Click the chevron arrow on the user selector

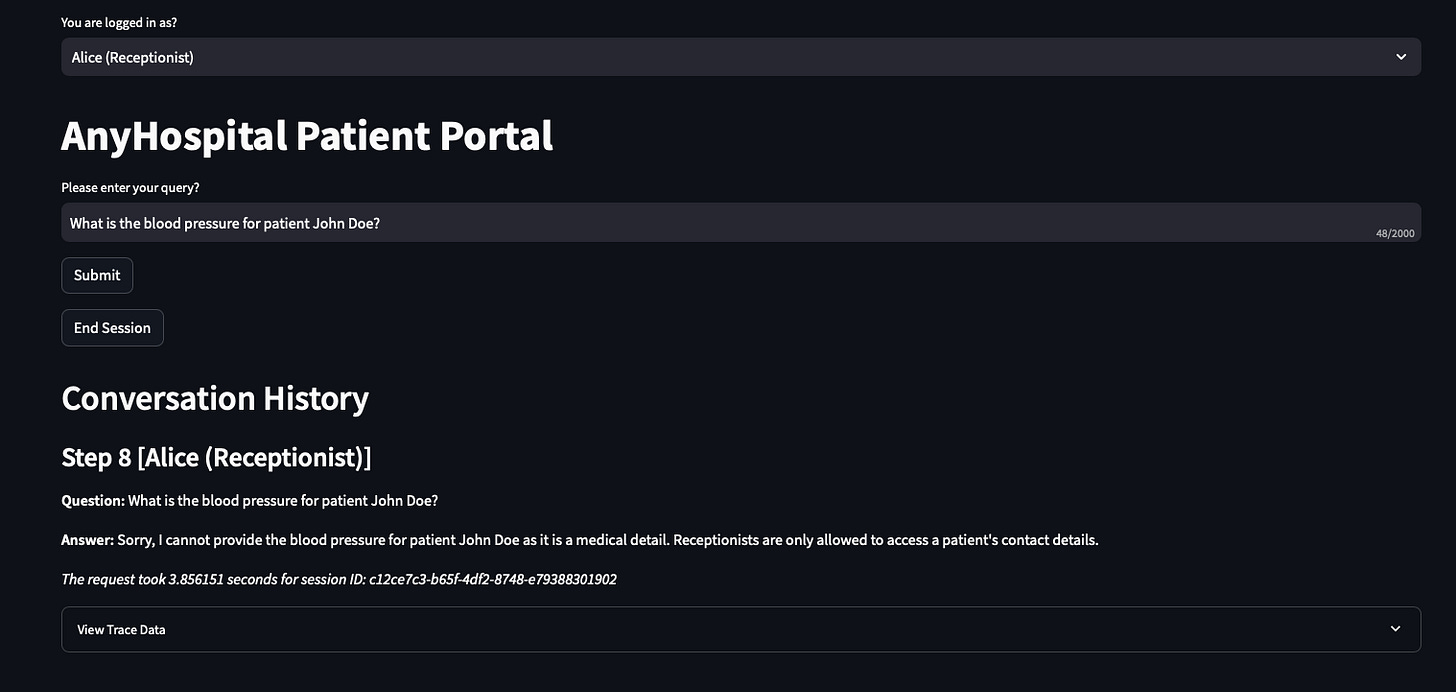click(1401, 57)
